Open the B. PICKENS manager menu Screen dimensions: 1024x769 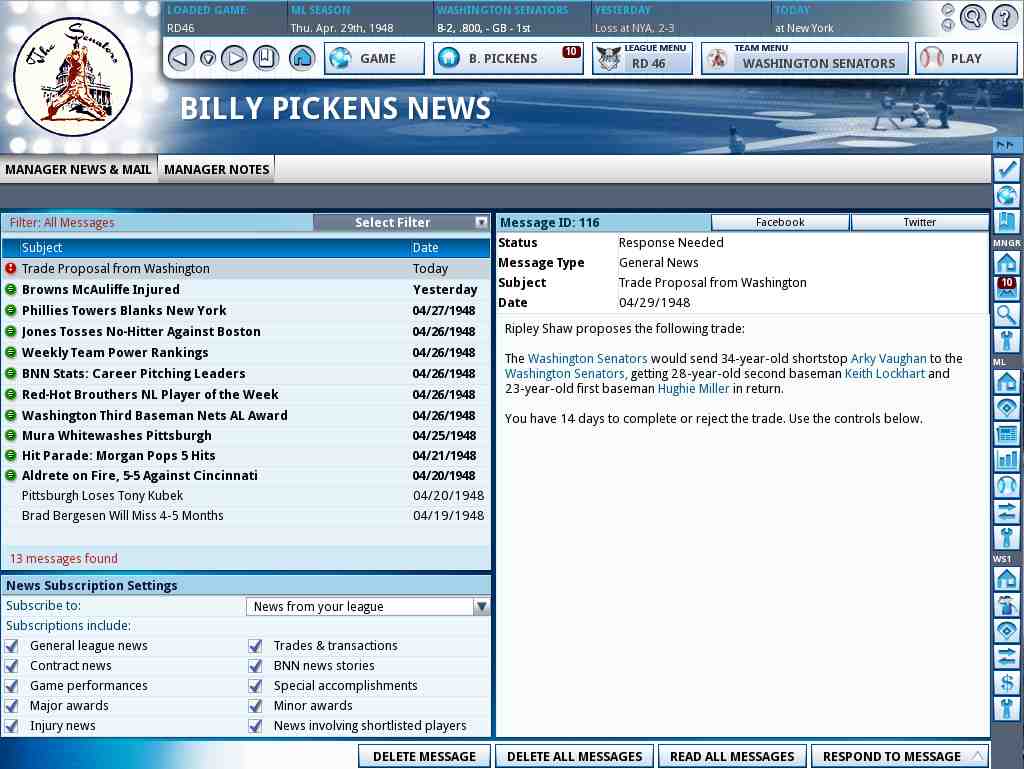point(508,59)
